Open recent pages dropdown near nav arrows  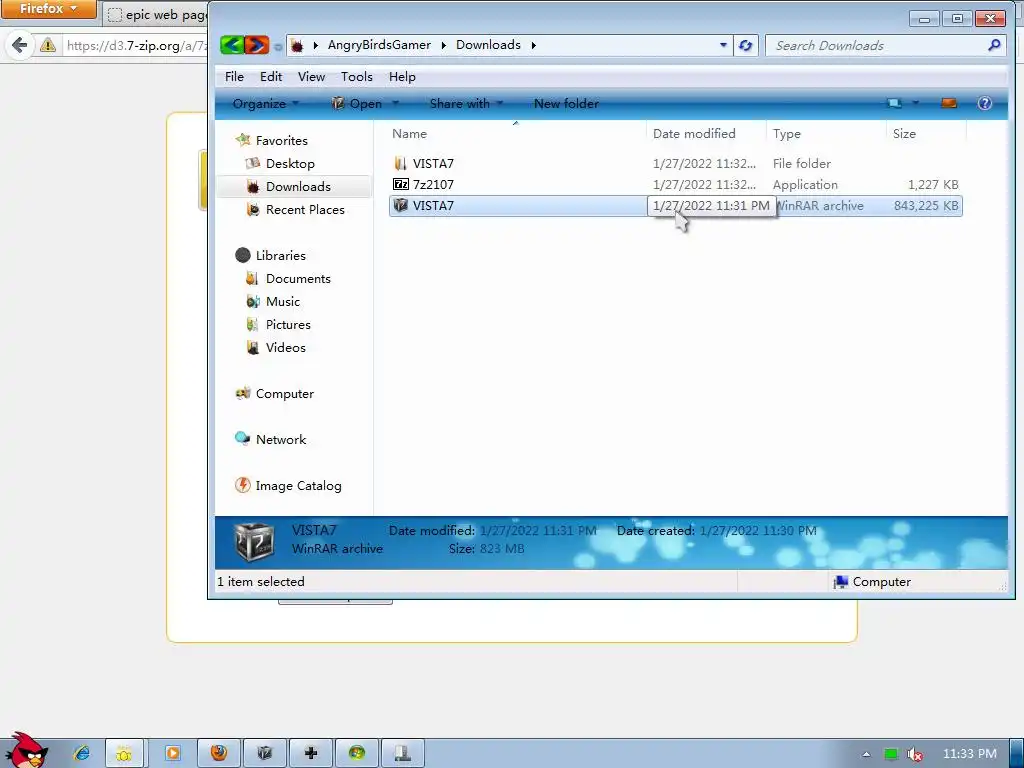(278, 46)
